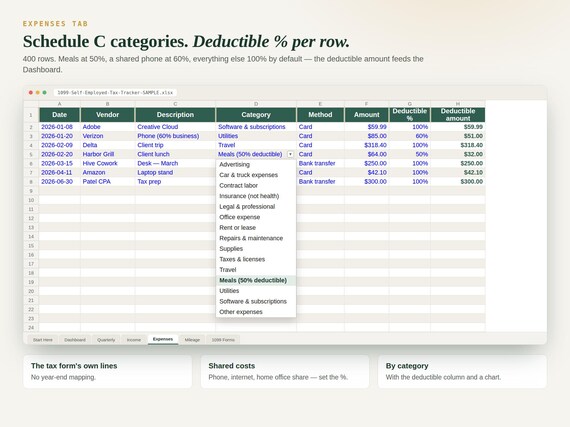This screenshot has width=570, height=427.
Task: Click the Deductible % column header
Action: click(x=410, y=115)
